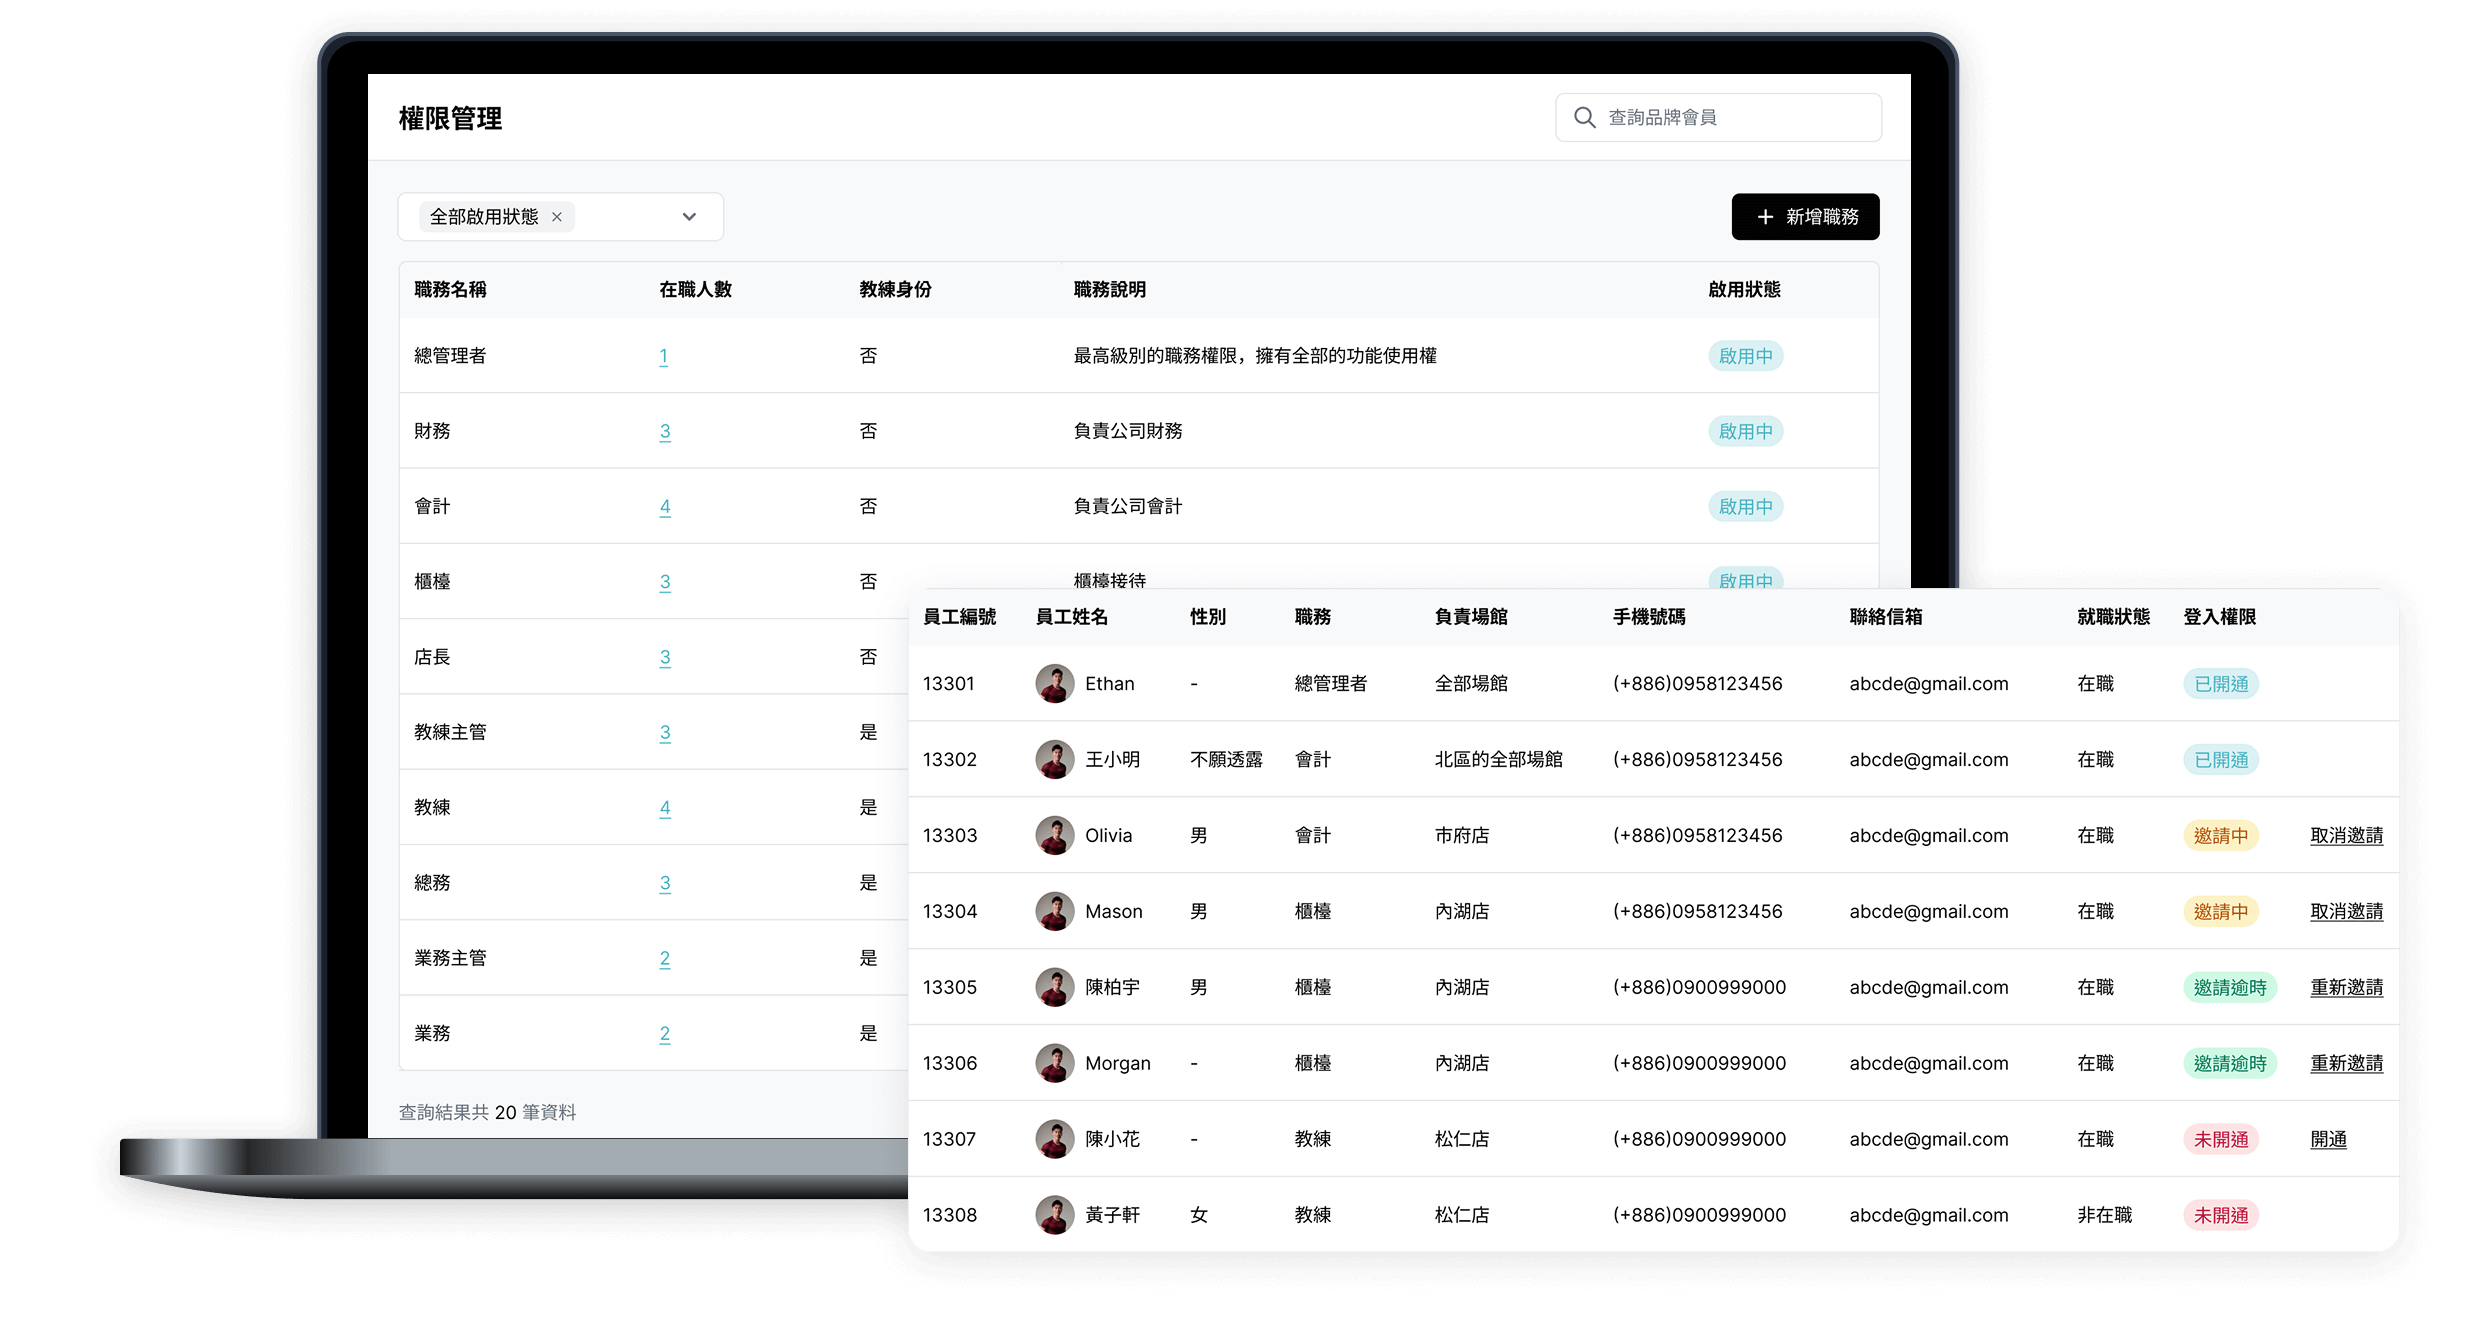
Task: Click Olivia's profile avatar
Action: coord(1054,835)
